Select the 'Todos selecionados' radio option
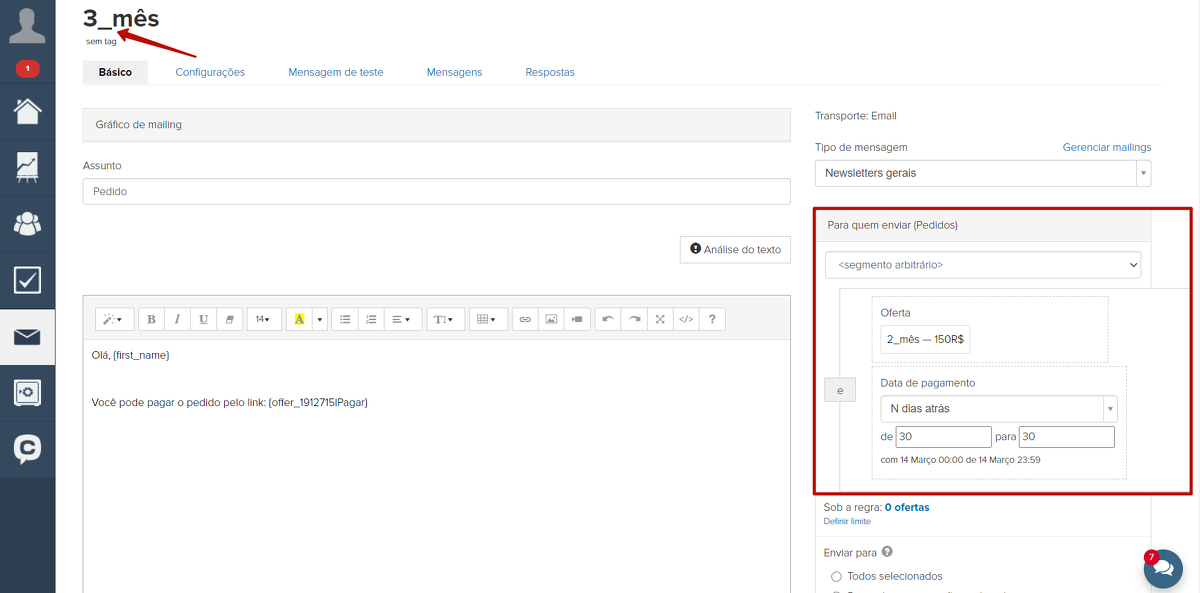 (x=837, y=576)
